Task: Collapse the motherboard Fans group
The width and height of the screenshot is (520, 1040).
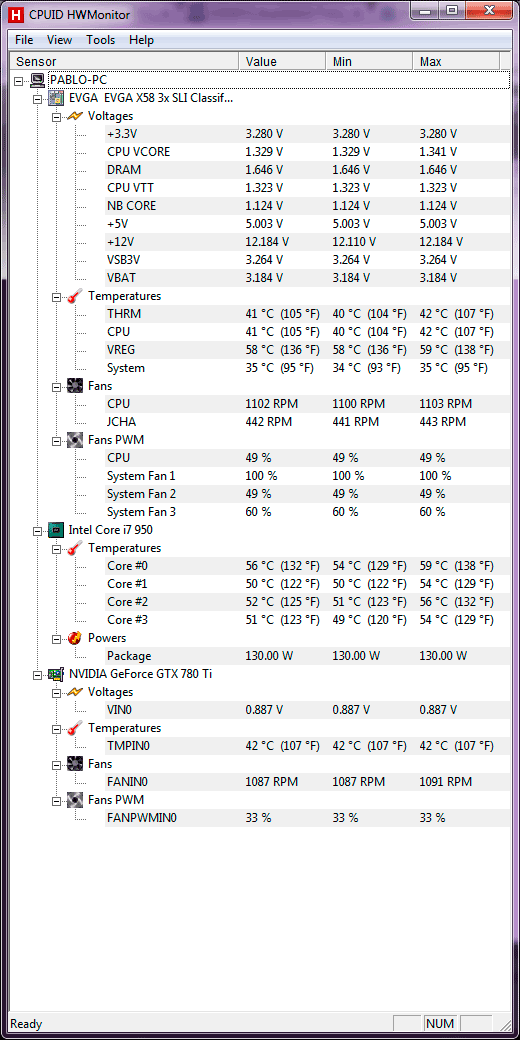Action: 56,386
